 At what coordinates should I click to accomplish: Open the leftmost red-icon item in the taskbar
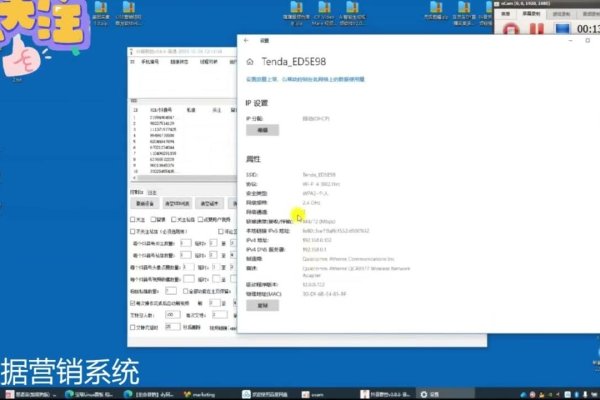31,394
